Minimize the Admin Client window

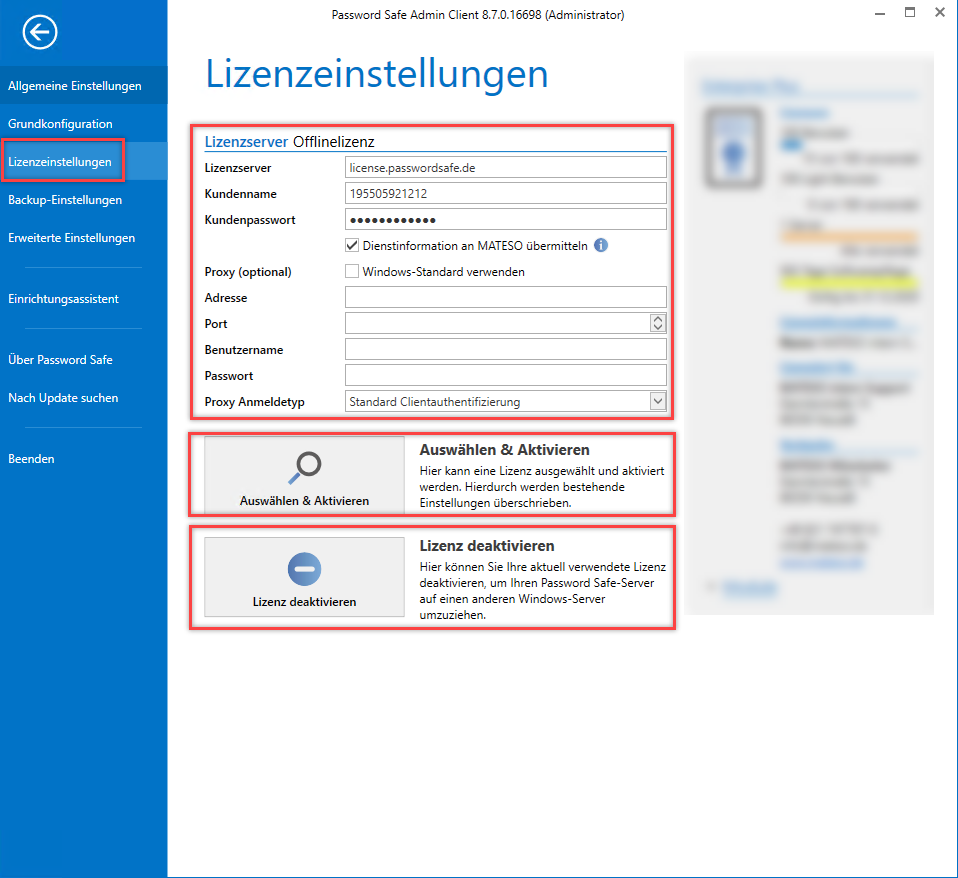(880, 13)
